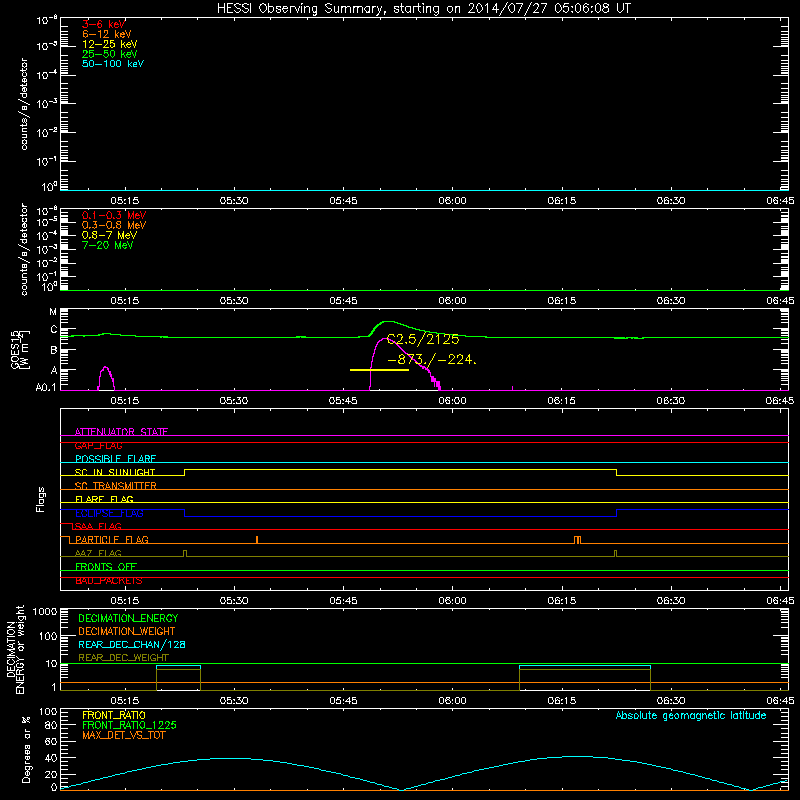Click the REAR_DEC_WEIGHT legend label

123,658
